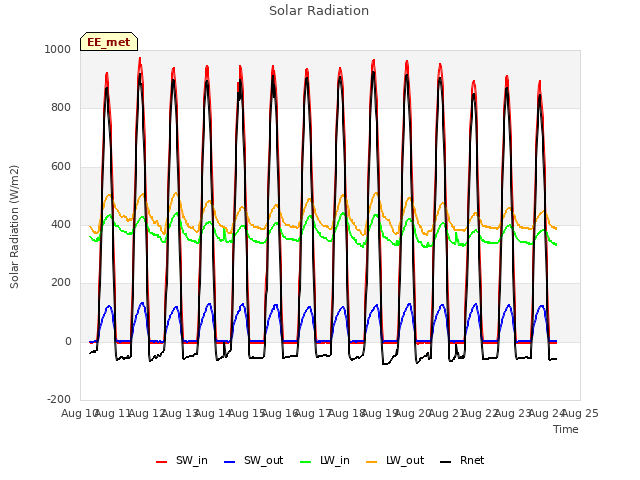
Task: Click the 600 y-axis tick label
Action: (61, 167)
